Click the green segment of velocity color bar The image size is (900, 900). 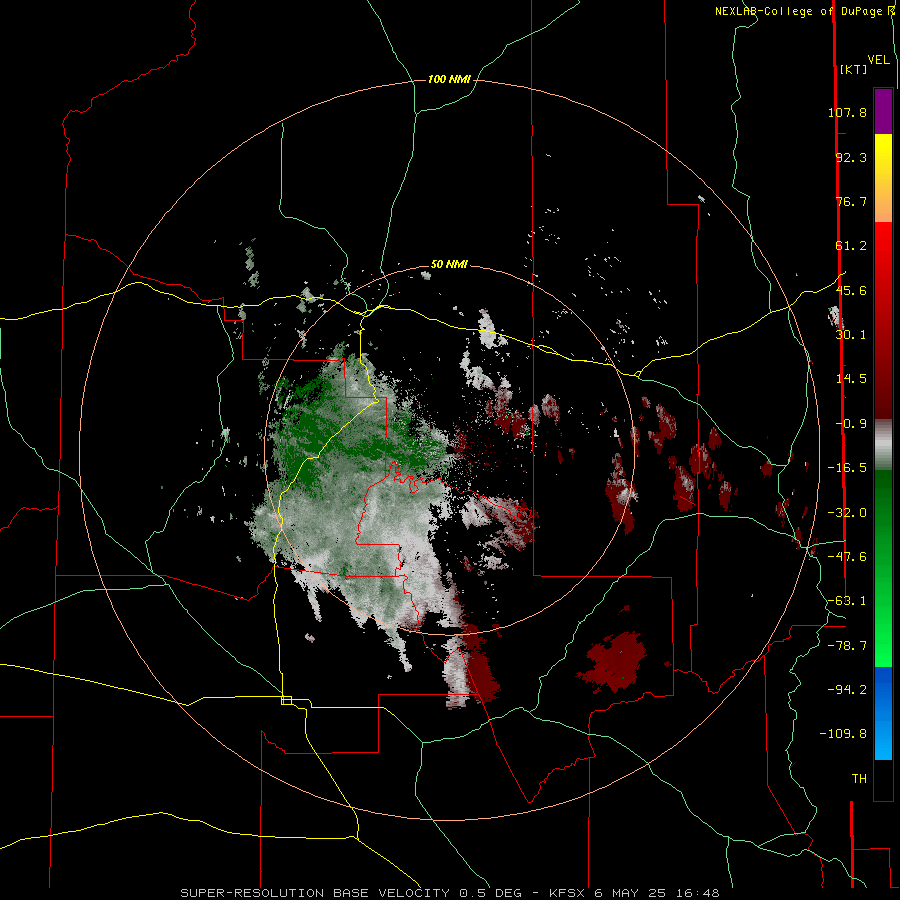tap(883, 568)
